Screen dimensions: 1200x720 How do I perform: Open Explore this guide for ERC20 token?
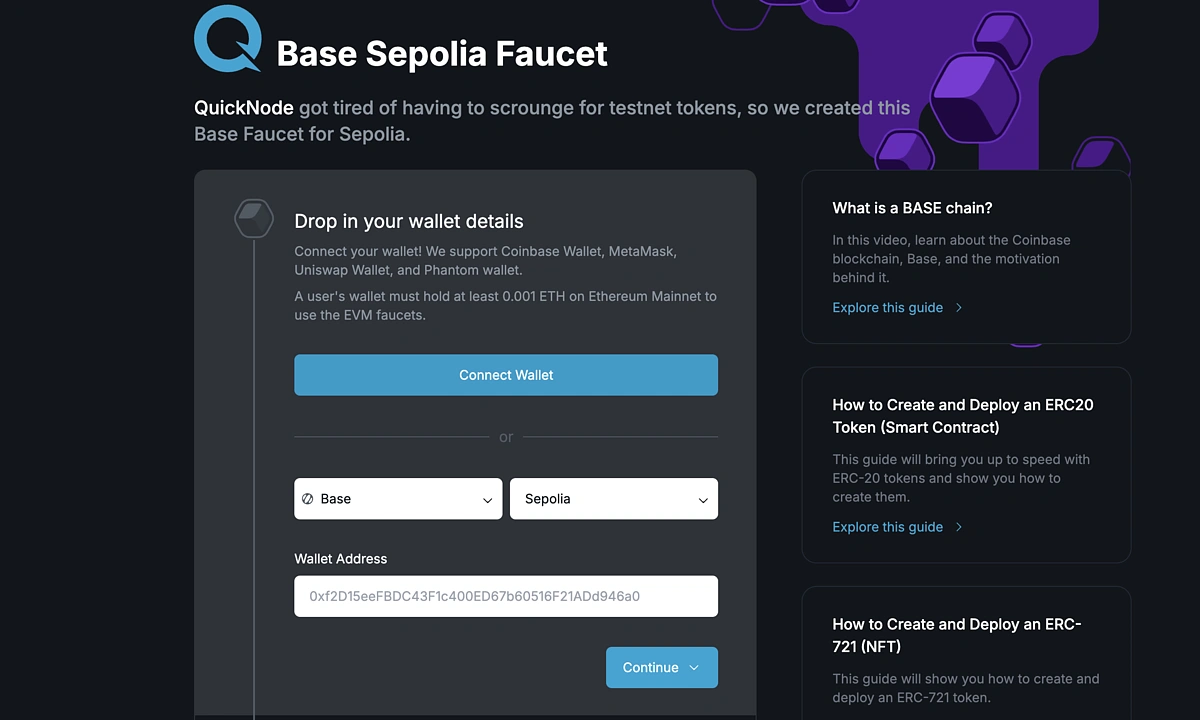point(887,527)
